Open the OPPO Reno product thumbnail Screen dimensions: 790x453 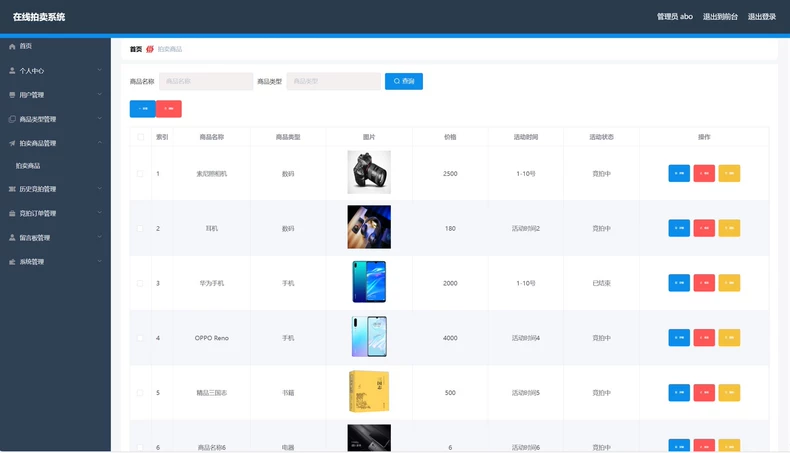point(369,337)
